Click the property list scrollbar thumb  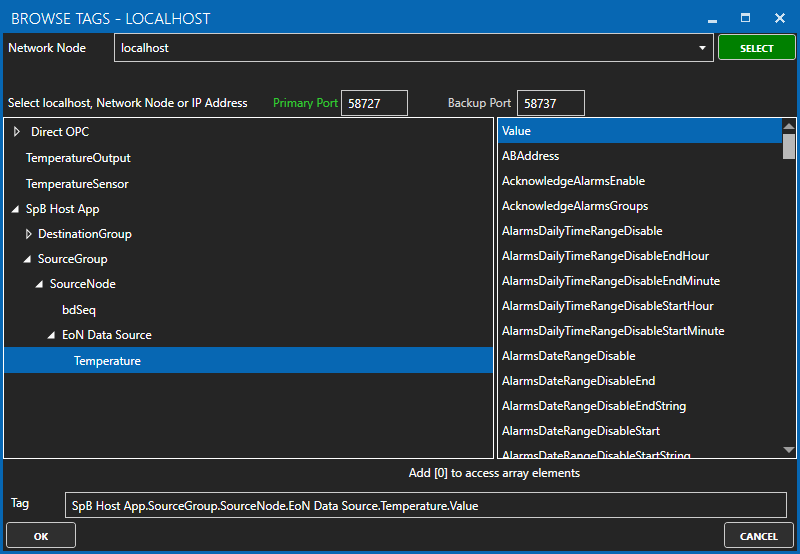coord(789,146)
